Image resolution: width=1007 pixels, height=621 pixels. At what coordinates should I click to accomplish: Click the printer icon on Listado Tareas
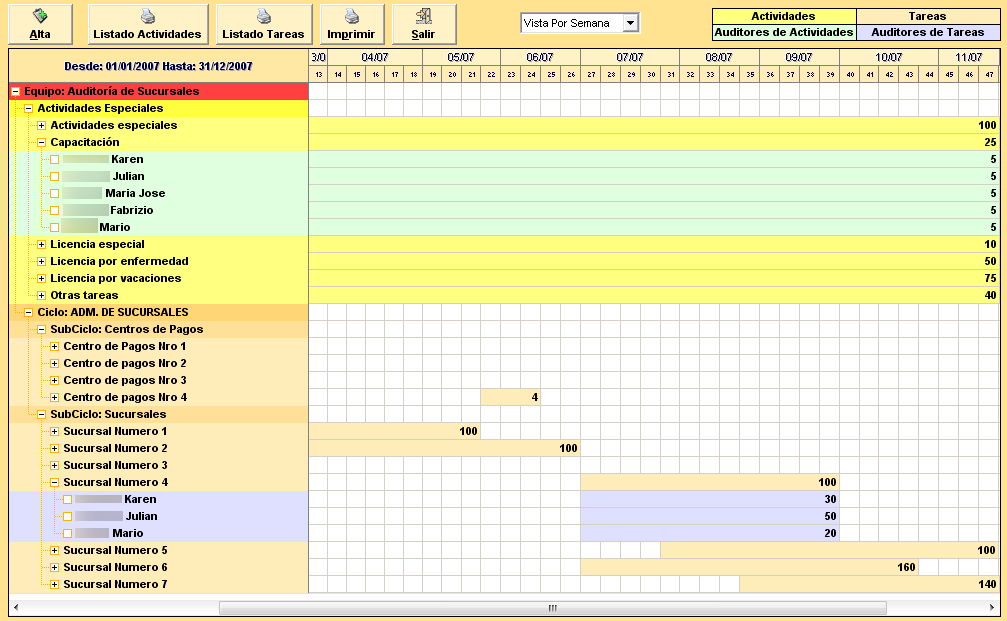[x=263, y=16]
